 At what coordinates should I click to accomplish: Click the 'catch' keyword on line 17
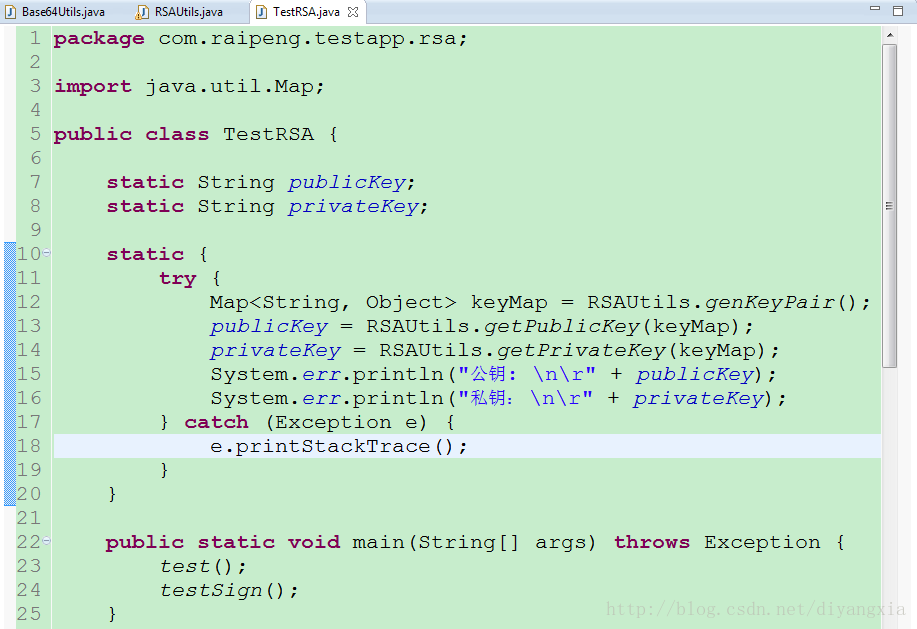click(x=216, y=422)
